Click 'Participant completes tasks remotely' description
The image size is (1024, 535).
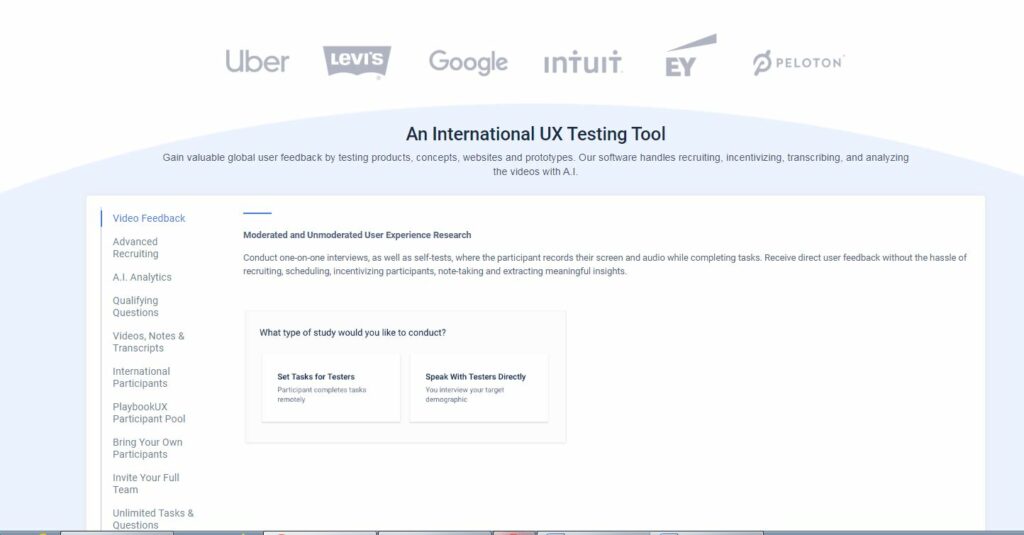tap(322, 395)
